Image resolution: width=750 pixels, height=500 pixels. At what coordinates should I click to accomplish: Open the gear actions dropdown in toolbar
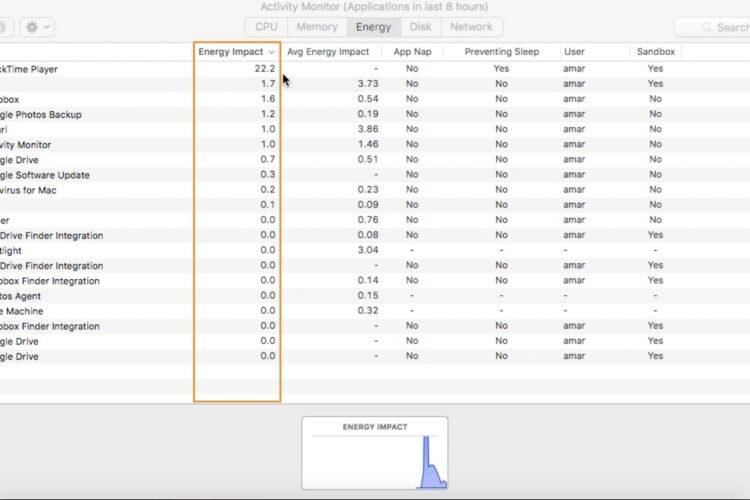(37, 27)
